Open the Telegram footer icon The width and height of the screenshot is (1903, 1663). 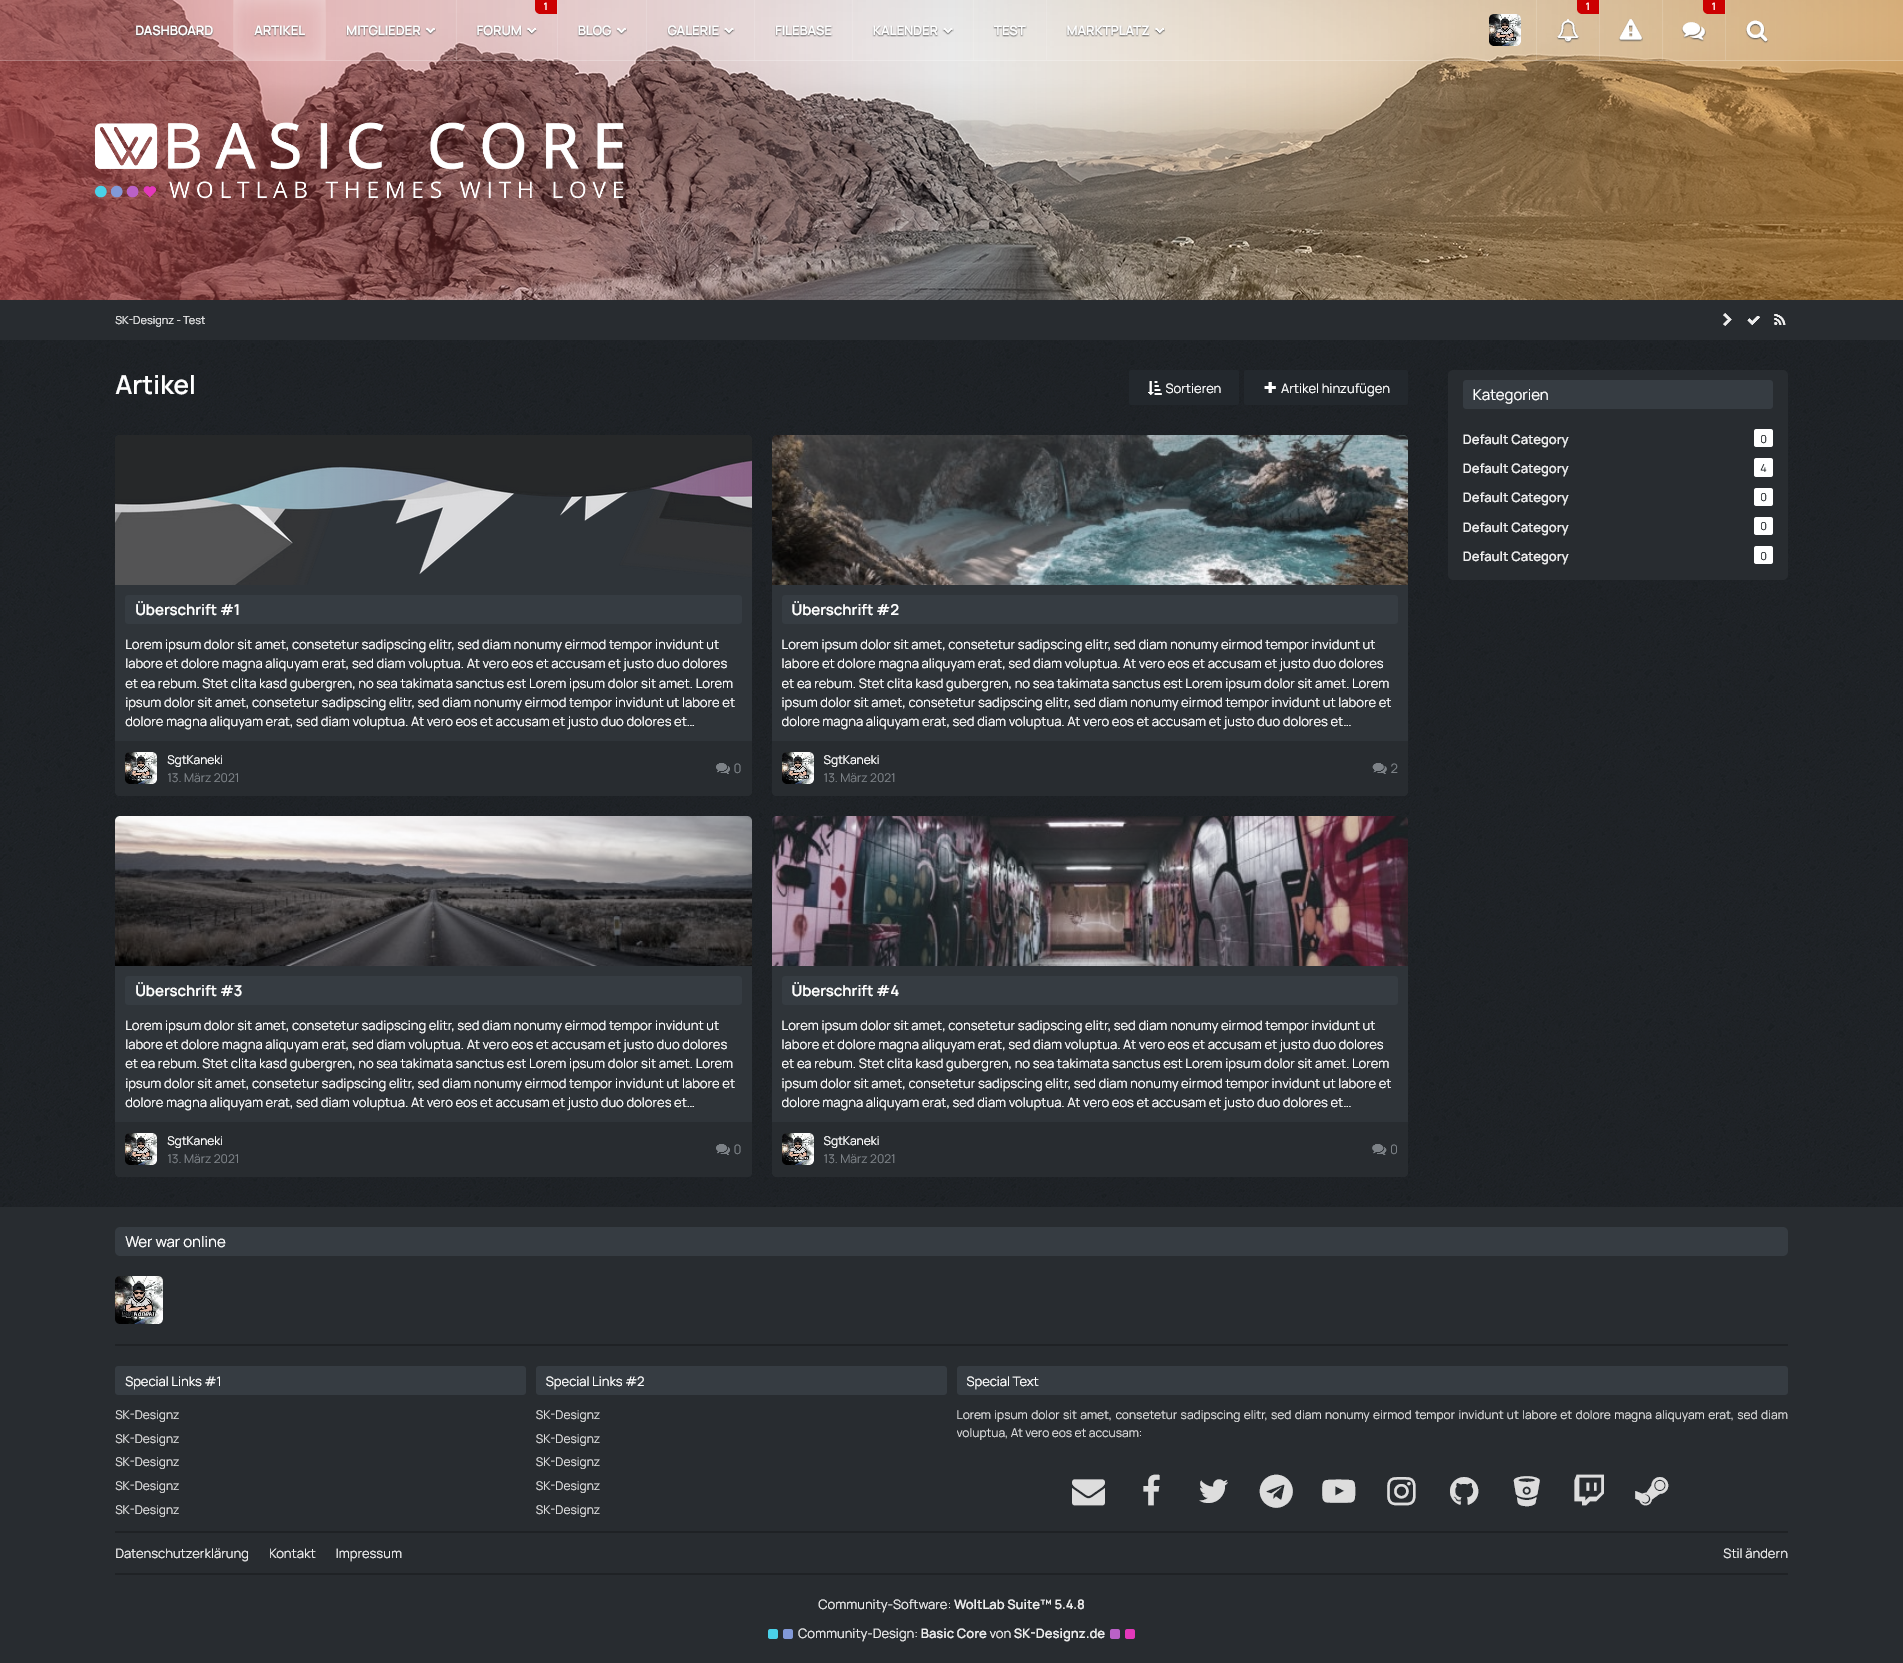pos(1275,1491)
